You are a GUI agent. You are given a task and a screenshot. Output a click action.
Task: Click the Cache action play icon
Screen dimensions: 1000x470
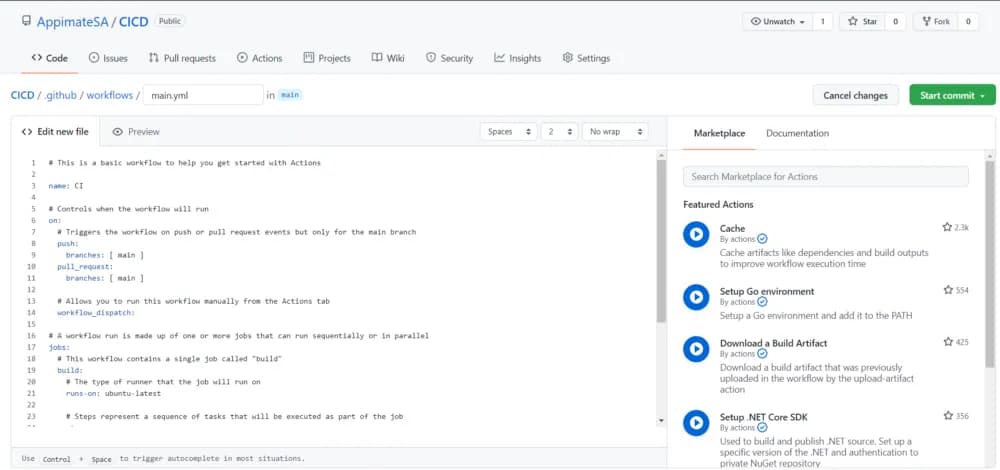click(x=696, y=235)
